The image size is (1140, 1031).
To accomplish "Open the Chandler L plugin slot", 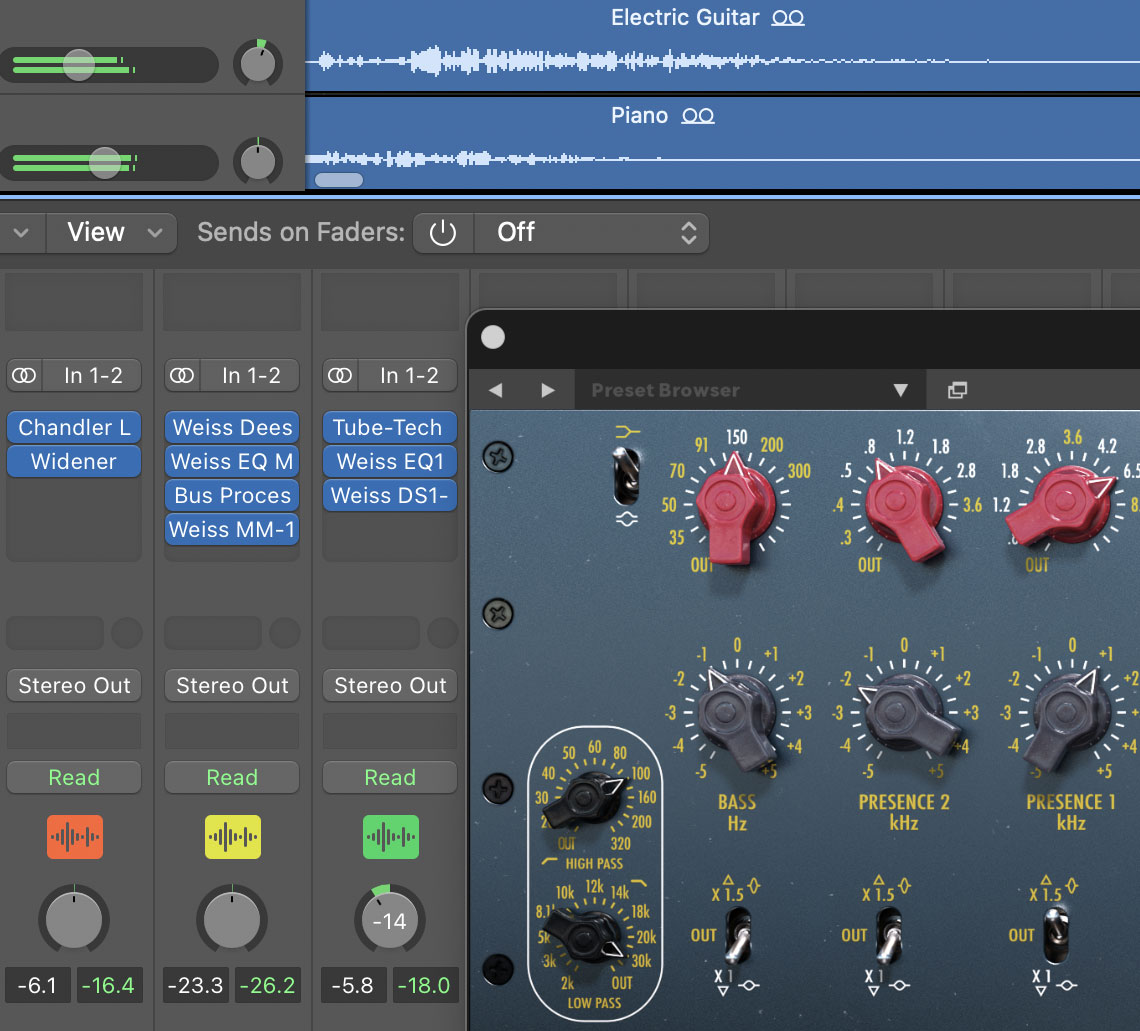I will tap(74, 428).
